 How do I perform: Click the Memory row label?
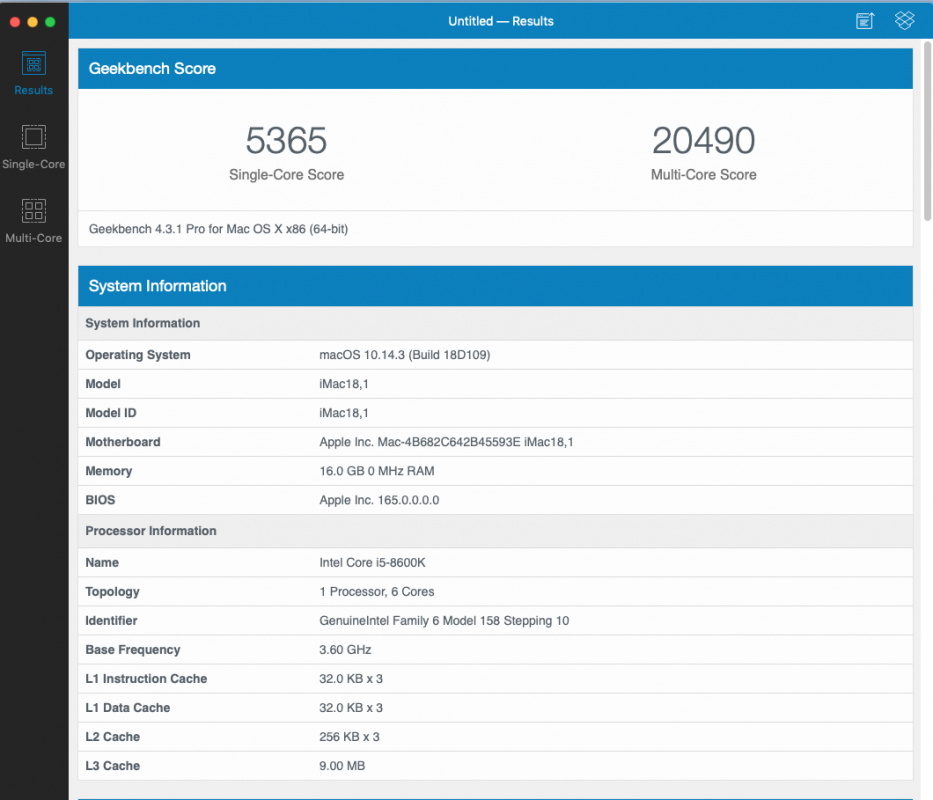109,471
